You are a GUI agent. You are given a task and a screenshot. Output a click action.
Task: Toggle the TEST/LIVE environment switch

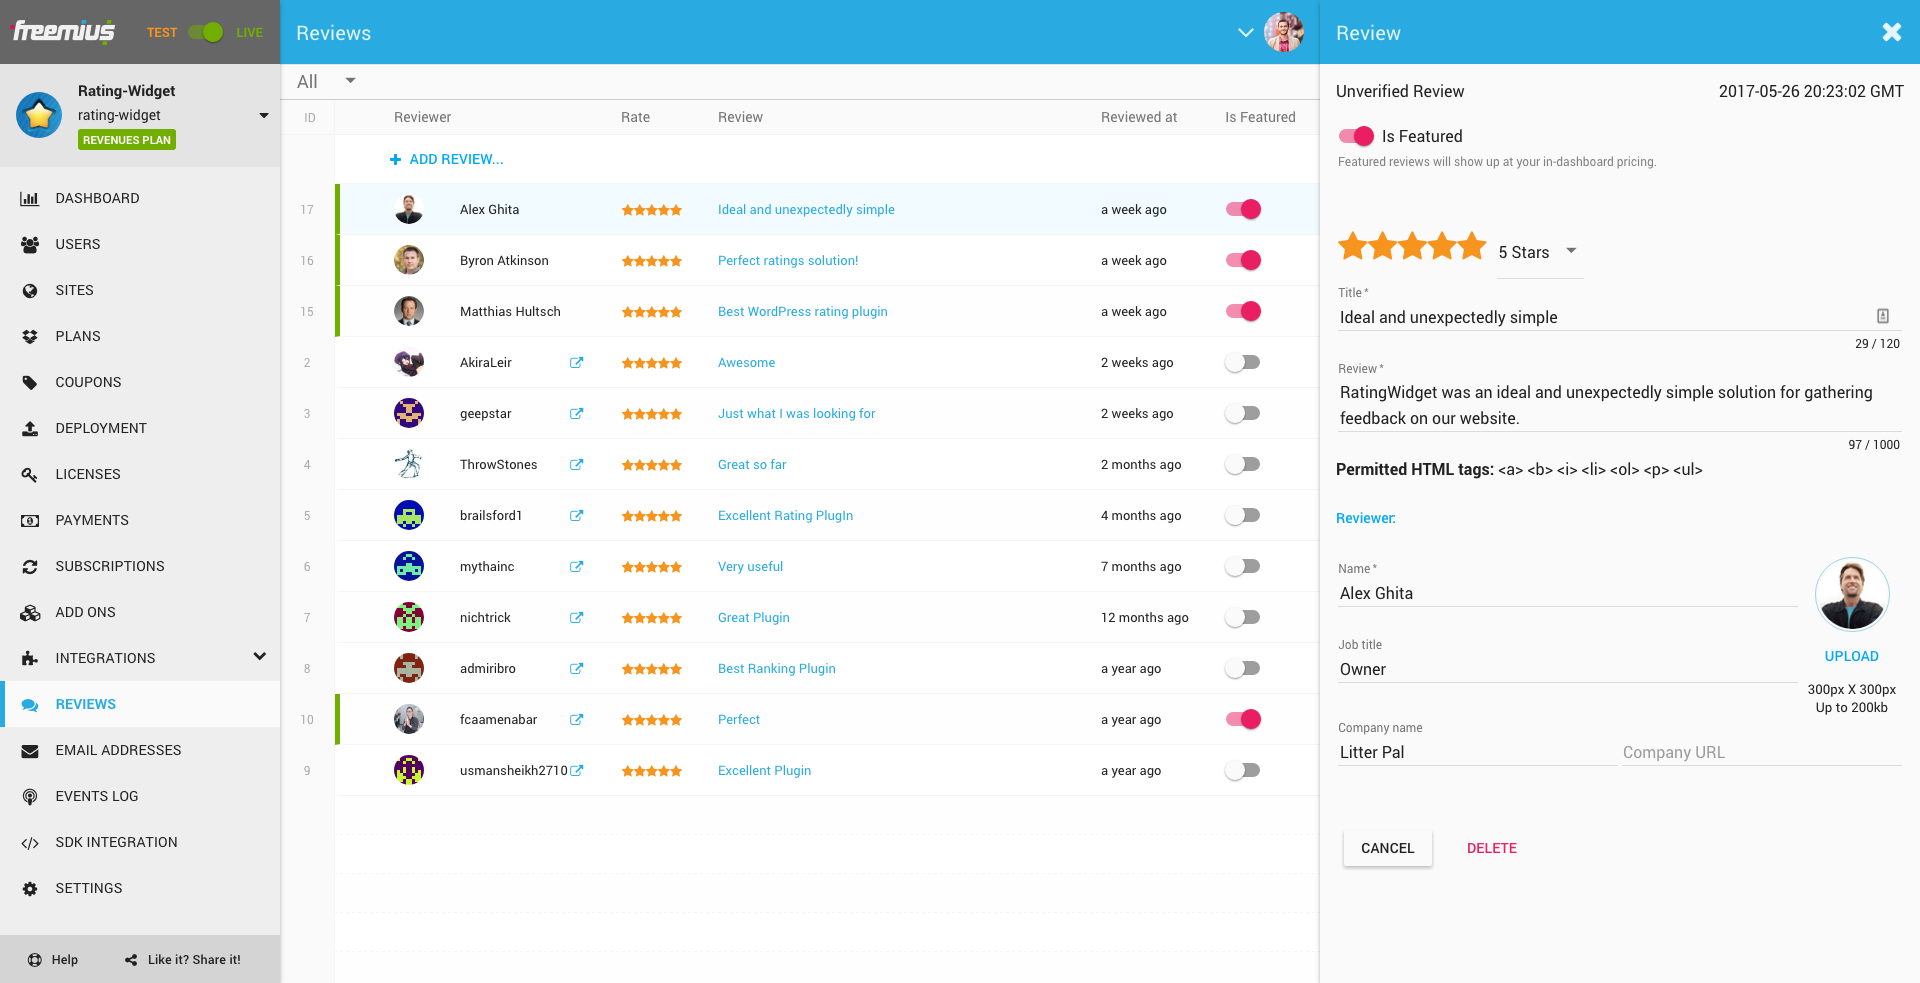[206, 33]
